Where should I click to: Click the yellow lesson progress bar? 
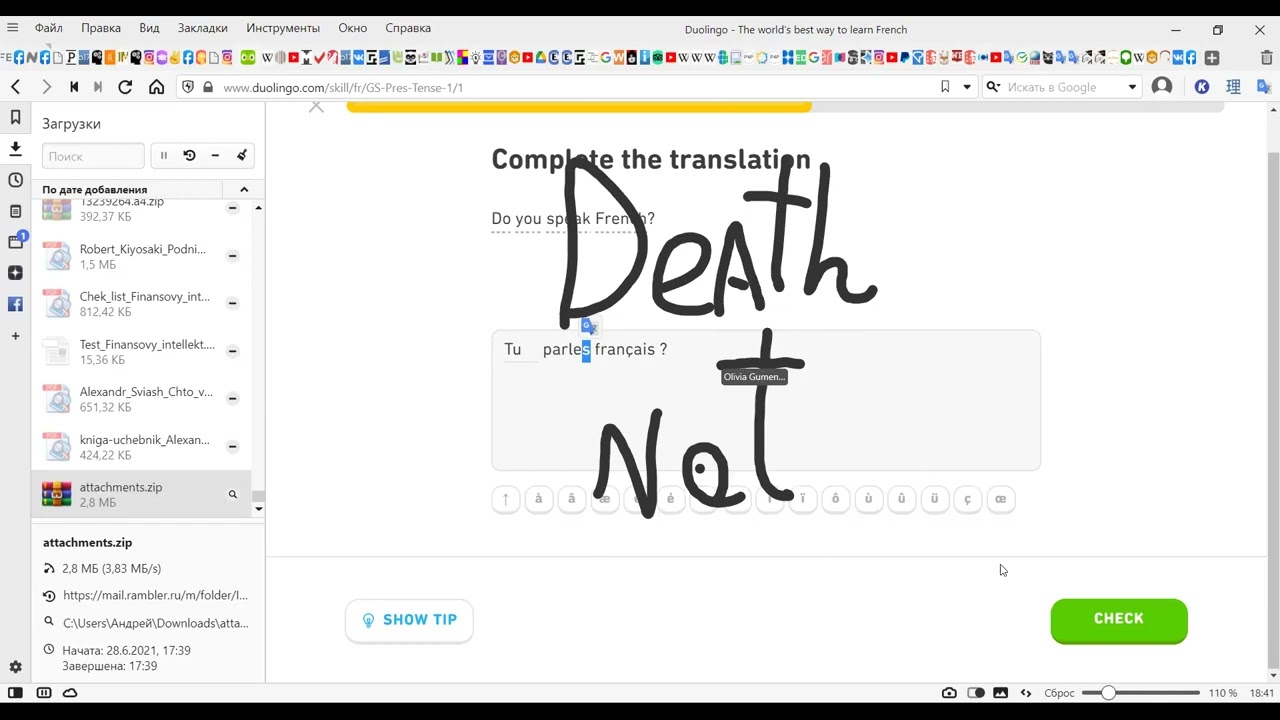click(579, 106)
